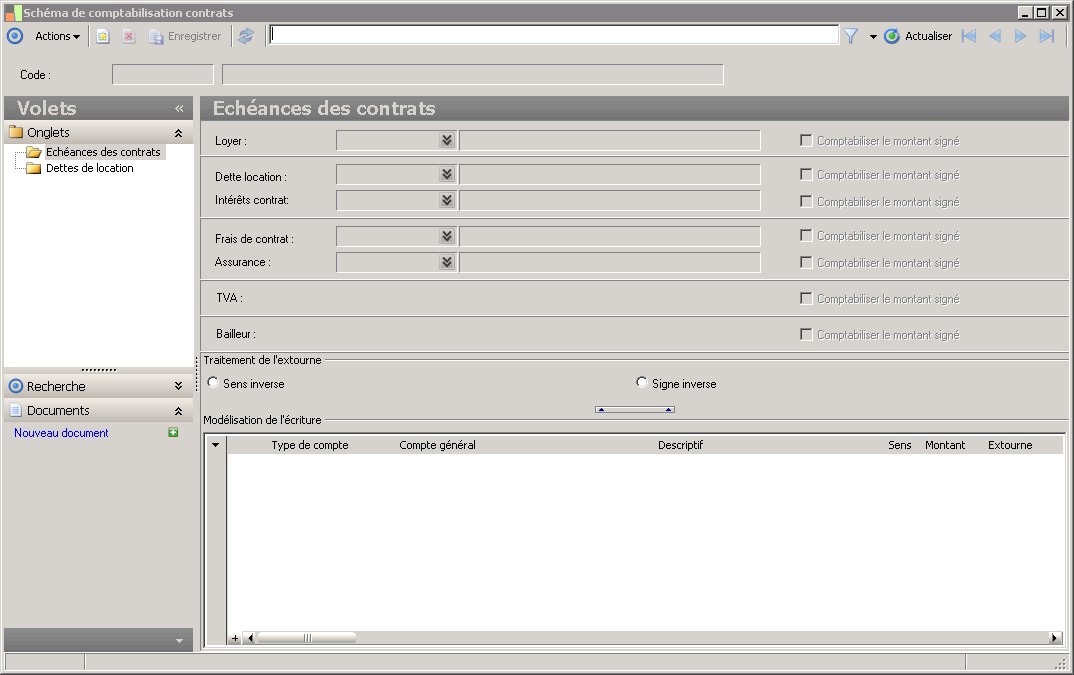Check Comptabiliser le montant signé for Assurance
The height and width of the screenshot is (675, 1074).
click(806, 262)
